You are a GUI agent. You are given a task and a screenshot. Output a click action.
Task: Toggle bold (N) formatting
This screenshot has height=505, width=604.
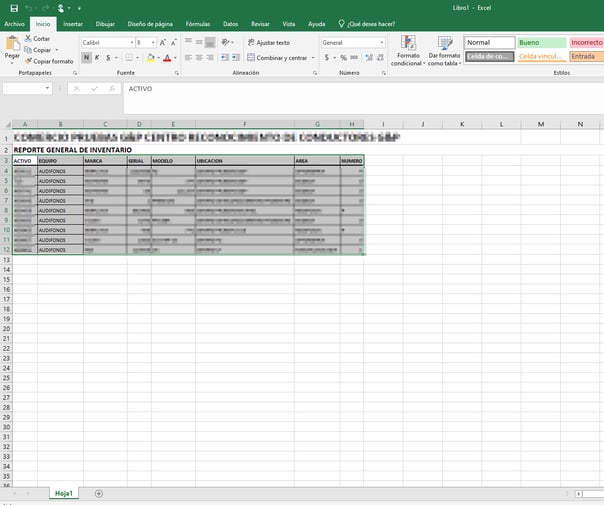pos(86,58)
